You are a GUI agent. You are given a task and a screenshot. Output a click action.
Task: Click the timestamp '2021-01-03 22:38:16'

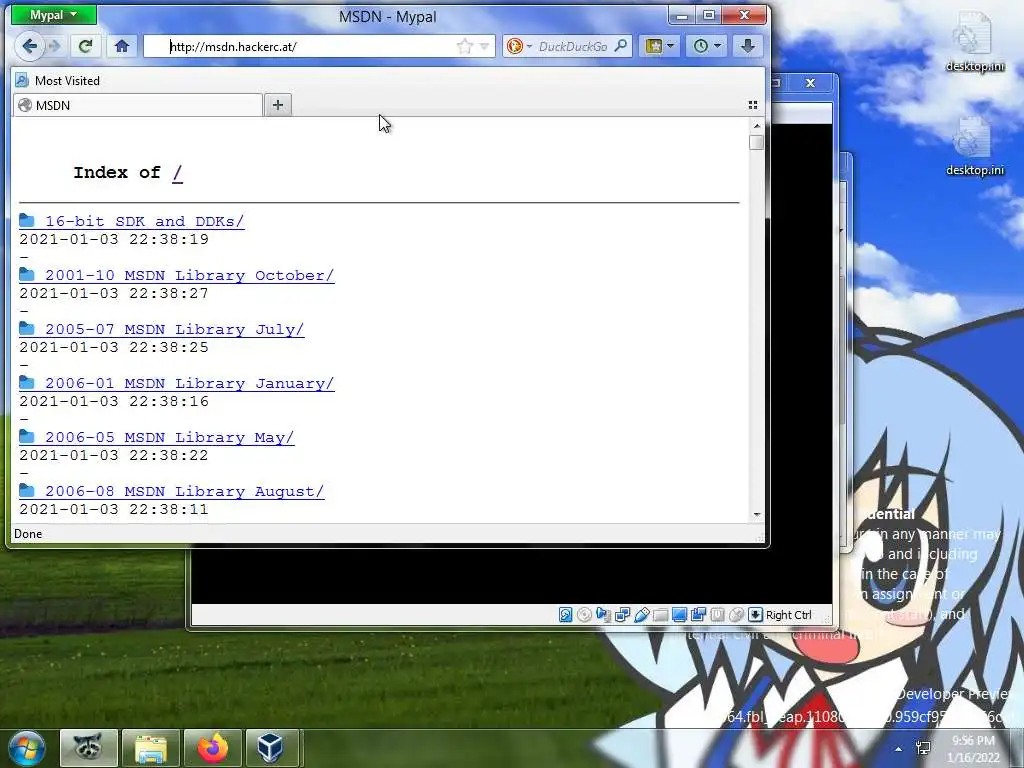114,402
